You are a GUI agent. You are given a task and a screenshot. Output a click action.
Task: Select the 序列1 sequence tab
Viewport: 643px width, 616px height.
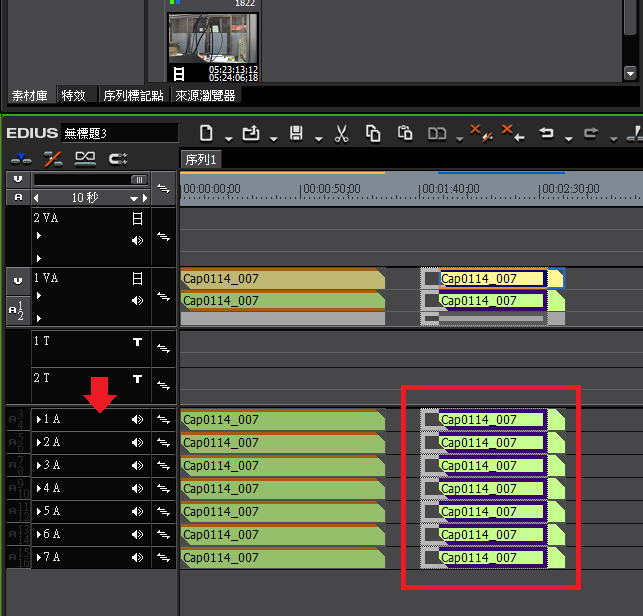click(x=200, y=159)
